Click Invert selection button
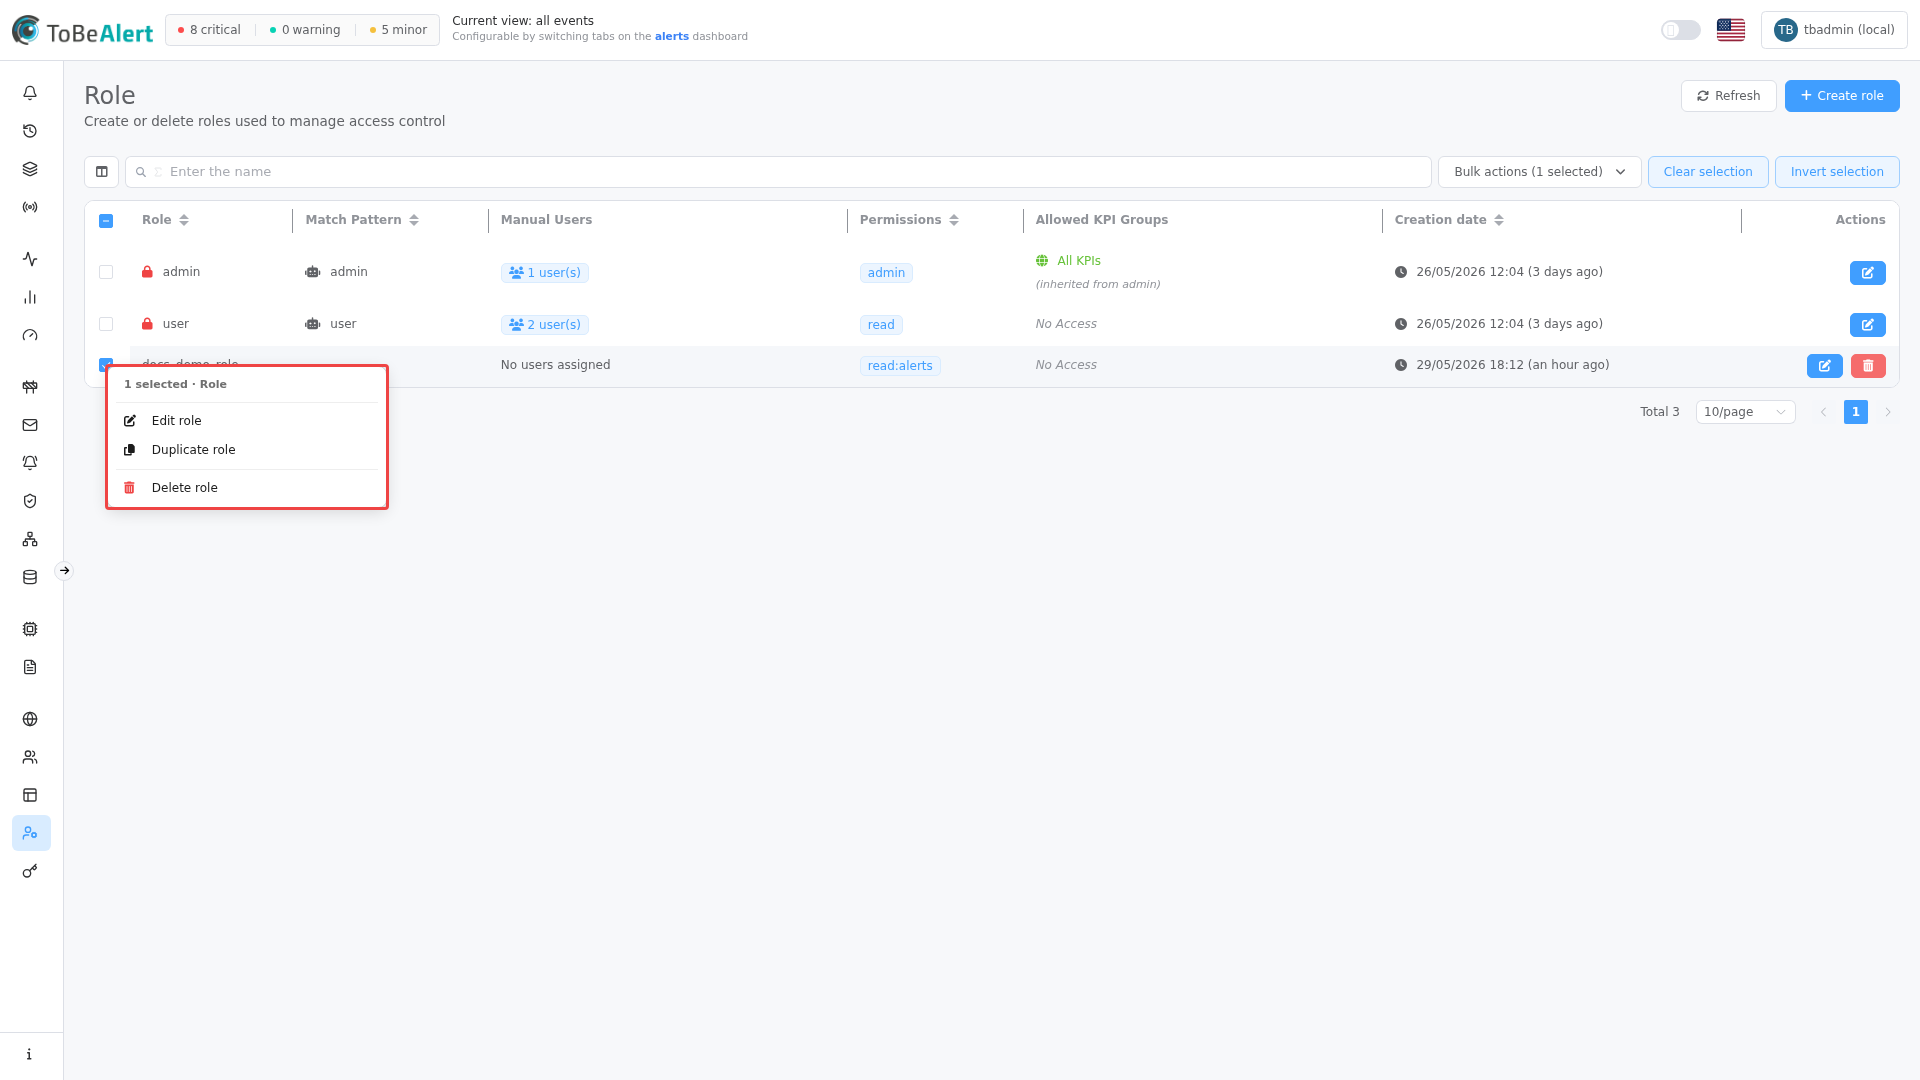The width and height of the screenshot is (1920, 1080). pos(1836,172)
